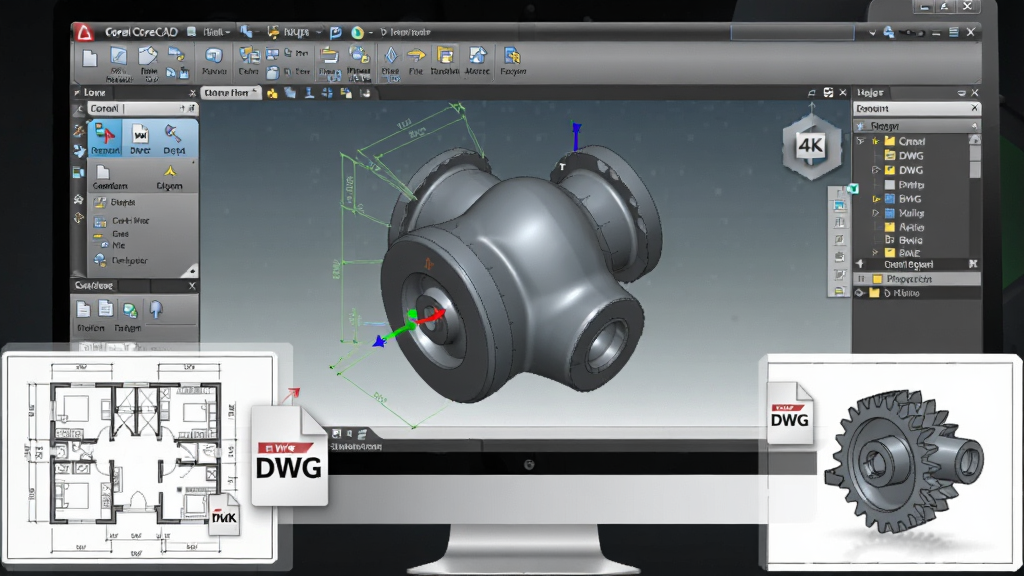This screenshot has width=1024, height=576.
Task: Click the Fine yellow arrow ribbon icon
Action: (x=415, y=56)
